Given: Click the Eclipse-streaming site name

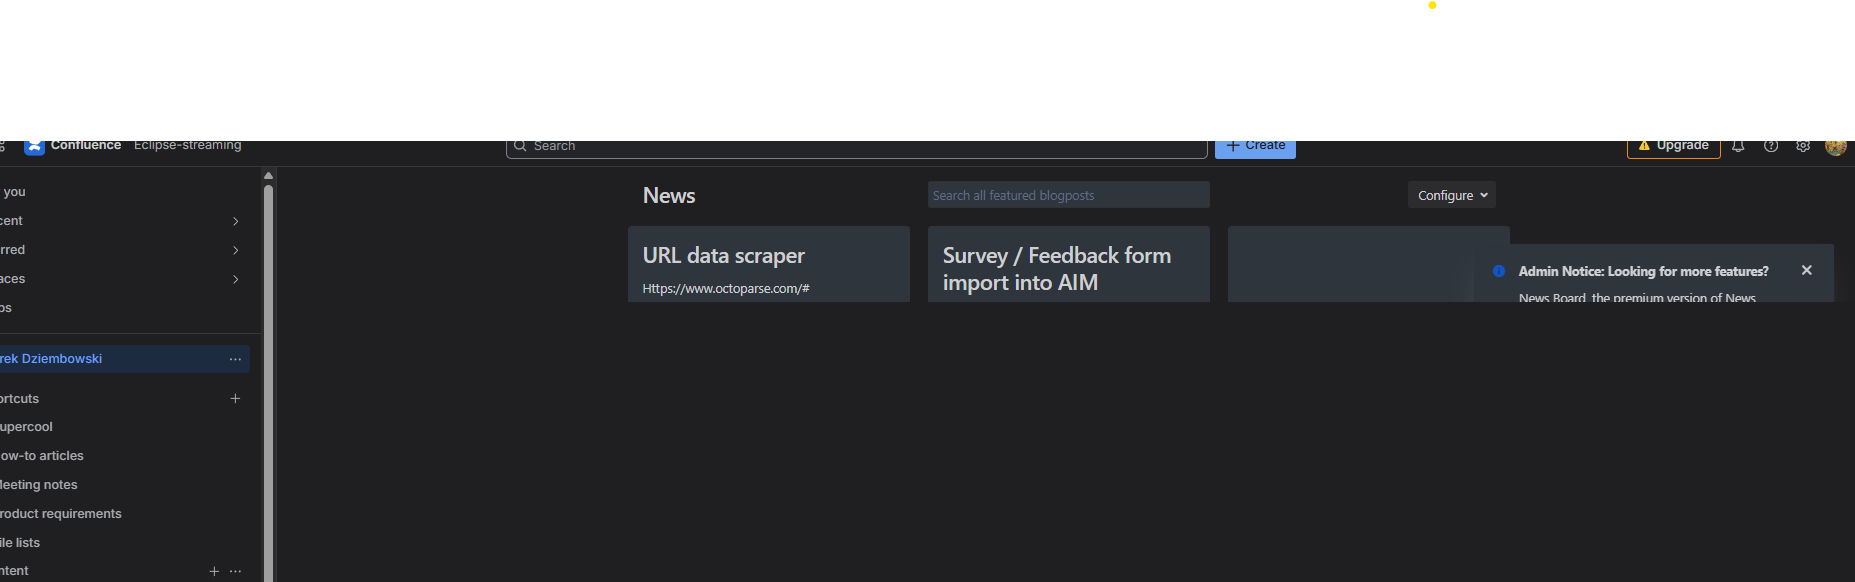Looking at the screenshot, I should (x=188, y=146).
